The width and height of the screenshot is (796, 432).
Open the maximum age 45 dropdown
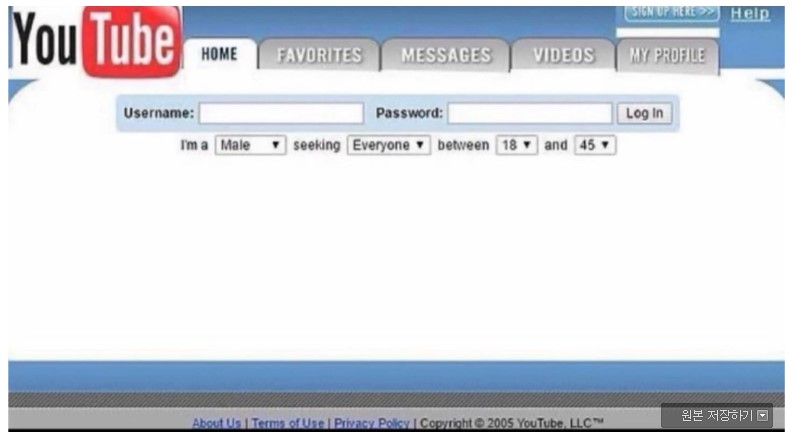pyautogui.click(x=595, y=145)
